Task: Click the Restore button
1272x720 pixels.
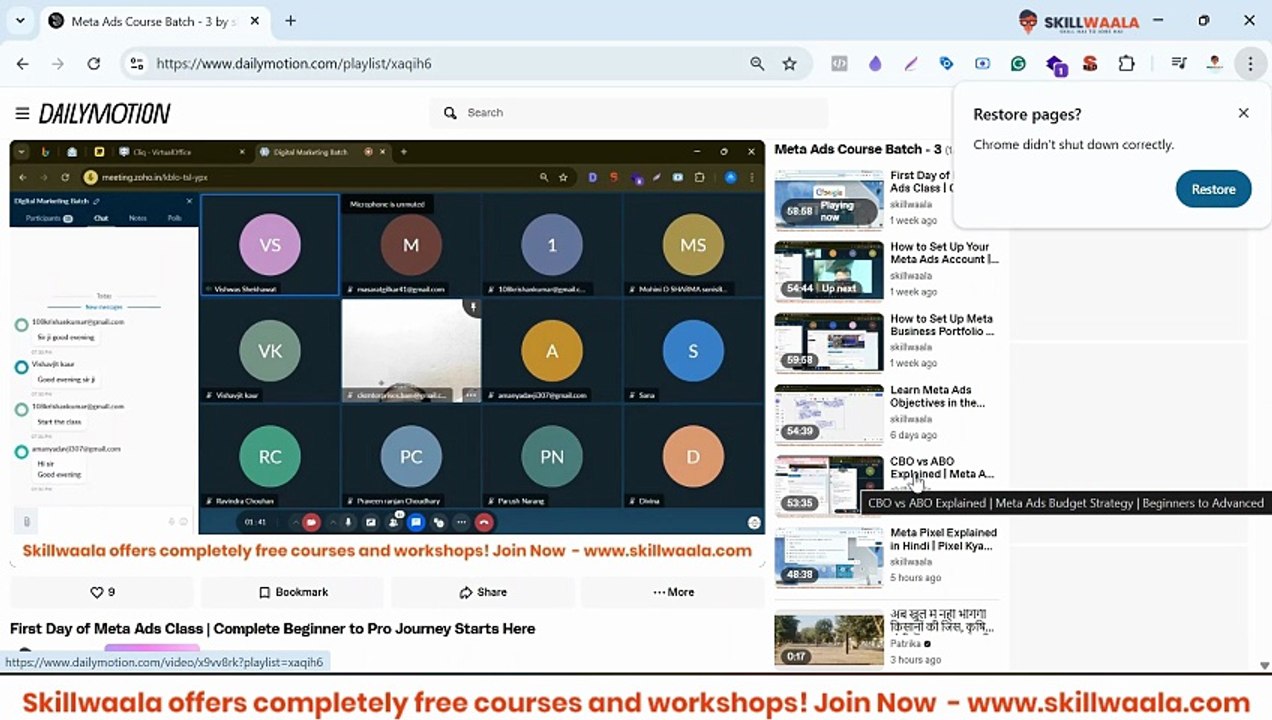Action: pos(1213,189)
